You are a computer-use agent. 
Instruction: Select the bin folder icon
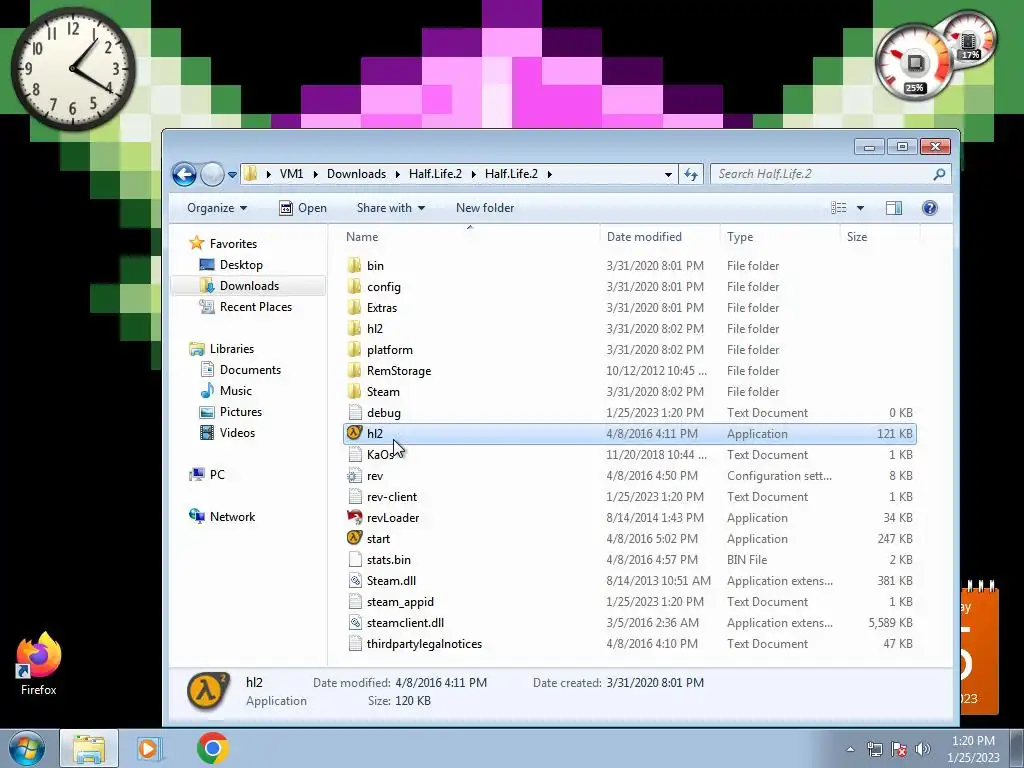pos(355,265)
